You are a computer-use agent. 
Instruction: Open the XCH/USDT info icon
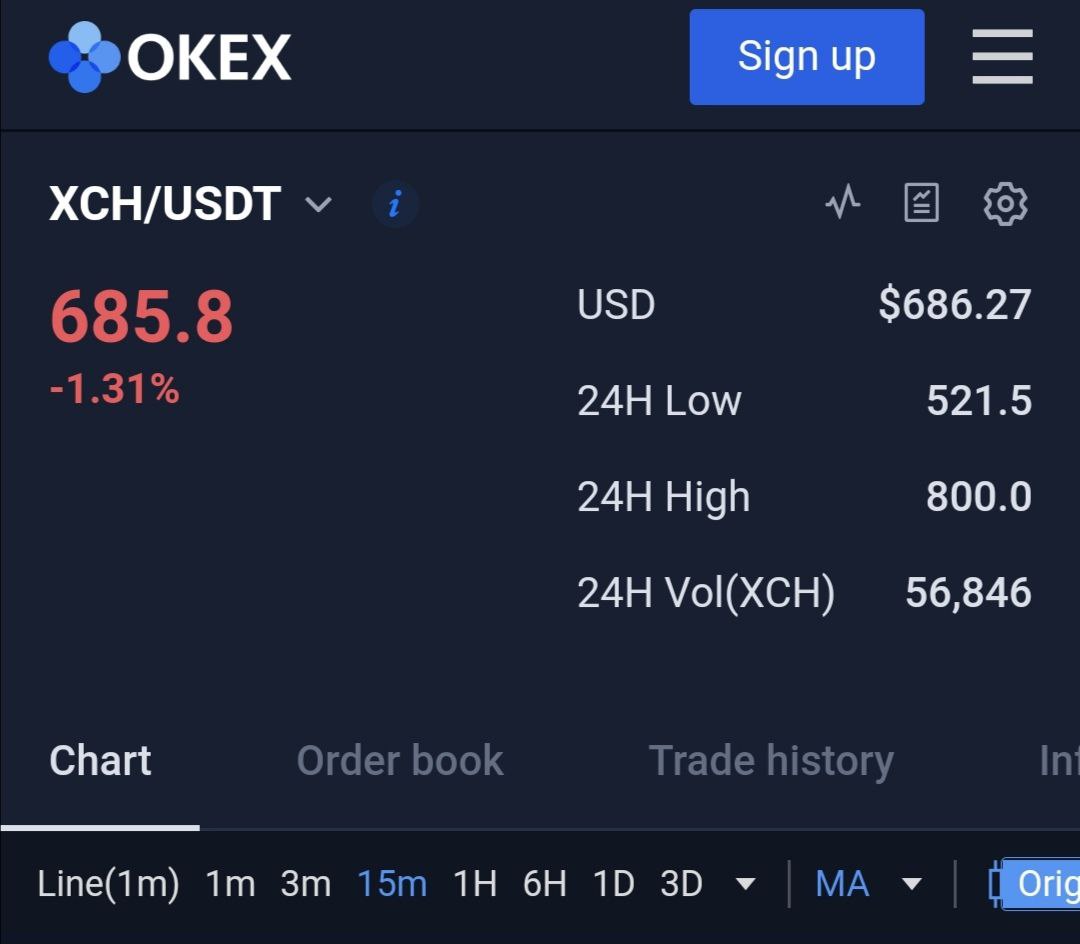coord(395,204)
